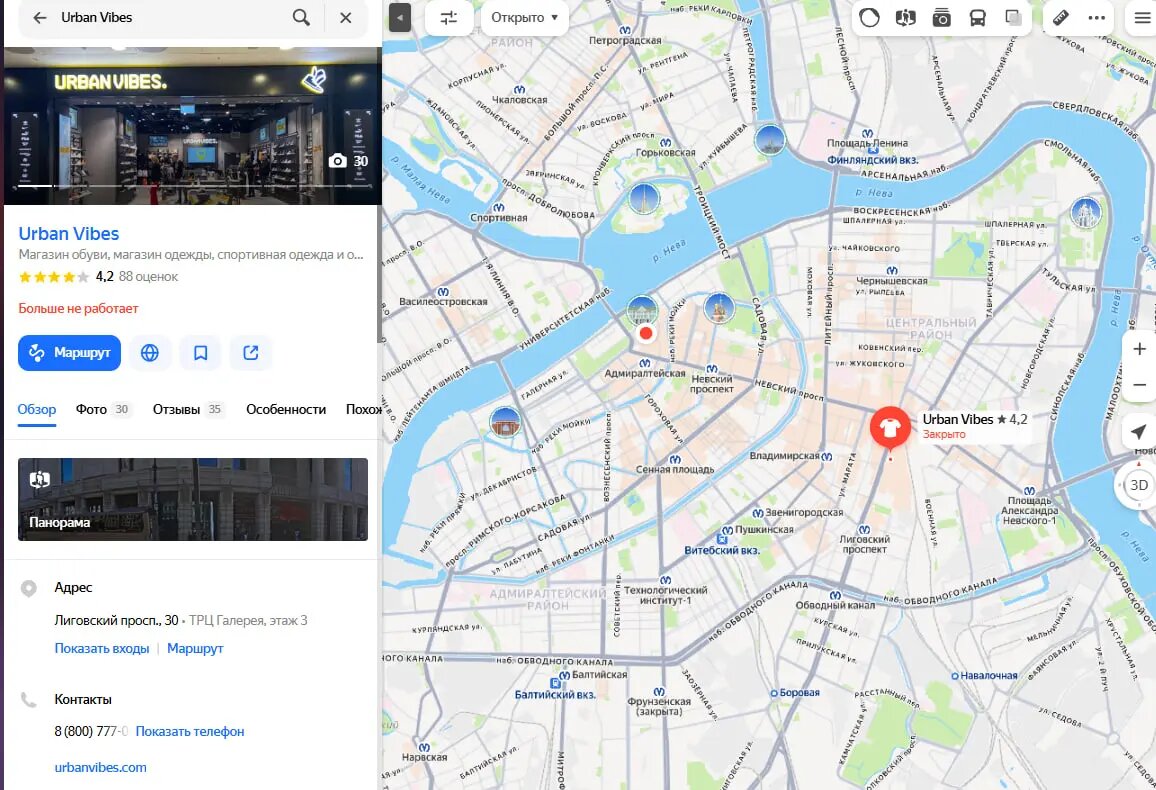The width and height of the screenshot is (1156, 790).
Task: Click the "Петроградская" metro station label
Action: (624, 41)
